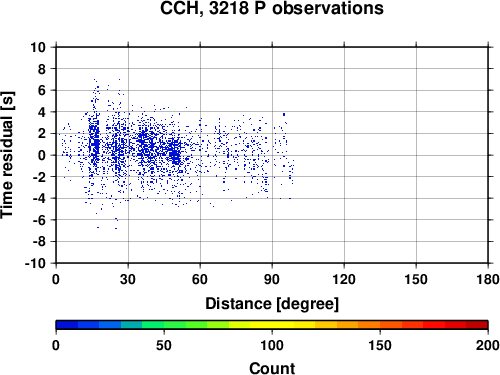Click the y-axis tick label '10'

point(38,47)
